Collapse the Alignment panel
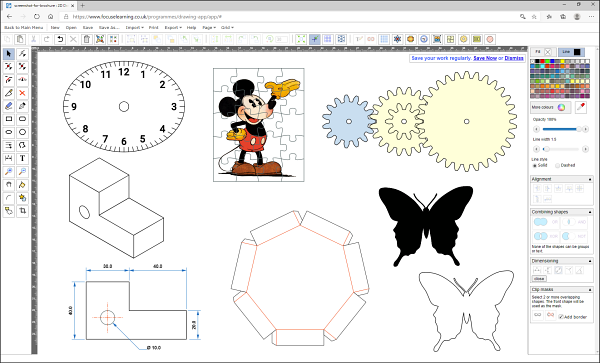The width and height of the screenshot is (600, 363). tap(590, 179)
